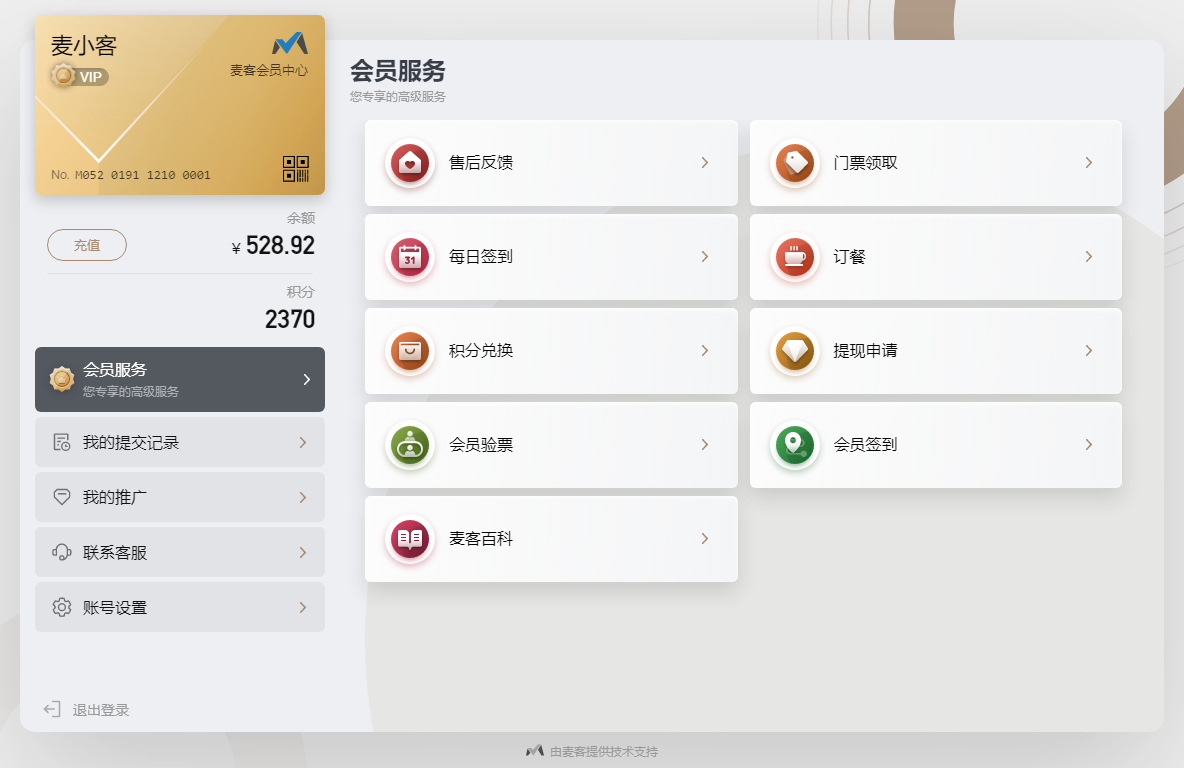Open 我的提交记录 in the sidebar
Image resolution: width=1184 pixels, height=768 pixels.
coord(180,442)
